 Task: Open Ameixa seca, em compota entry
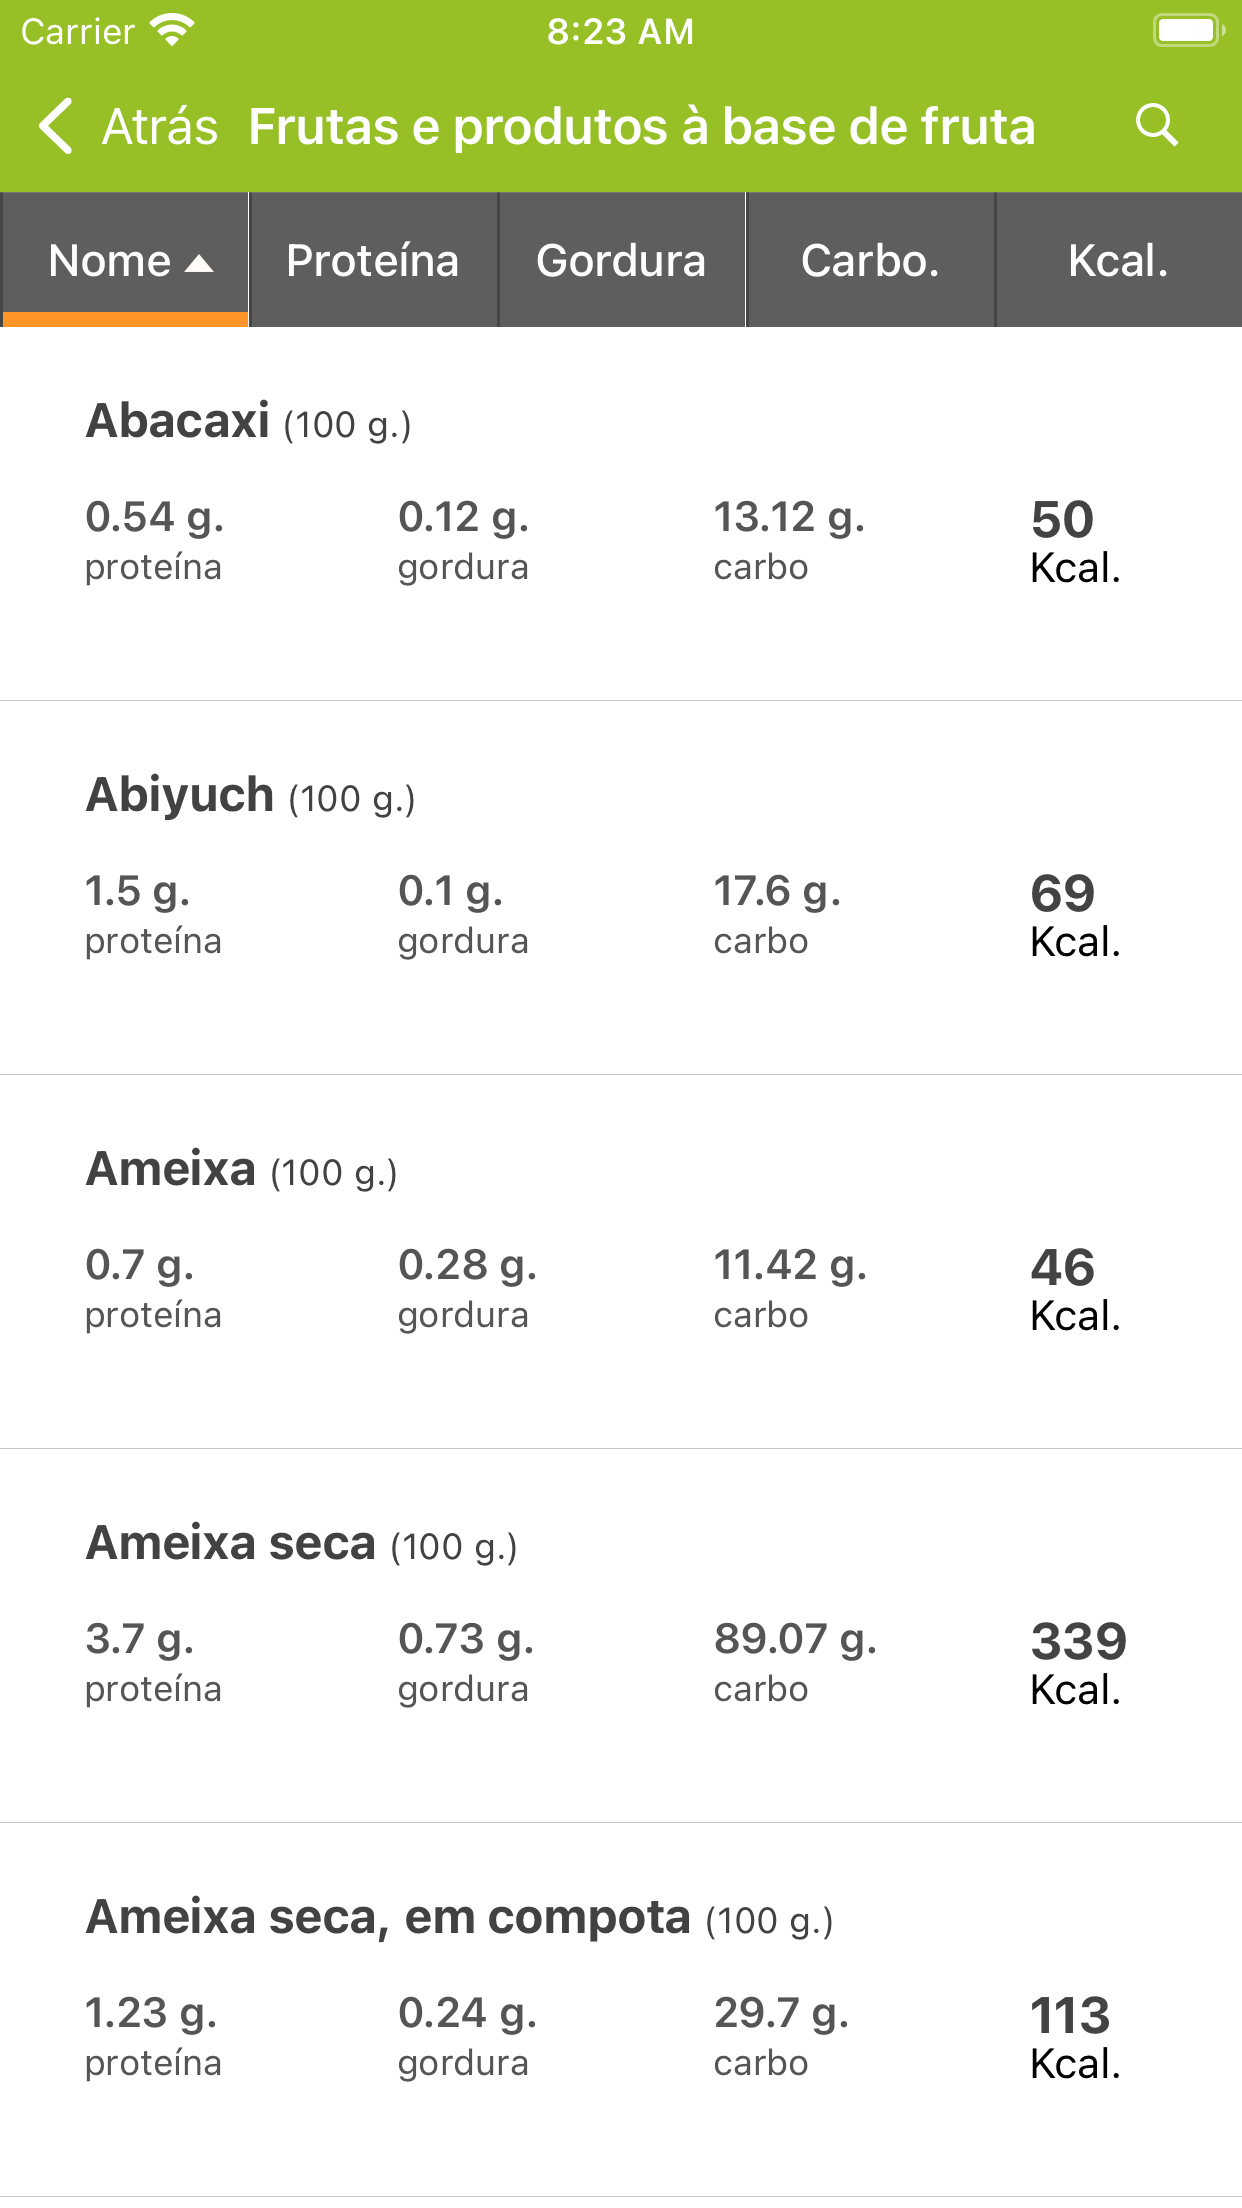click(388, 1917)
